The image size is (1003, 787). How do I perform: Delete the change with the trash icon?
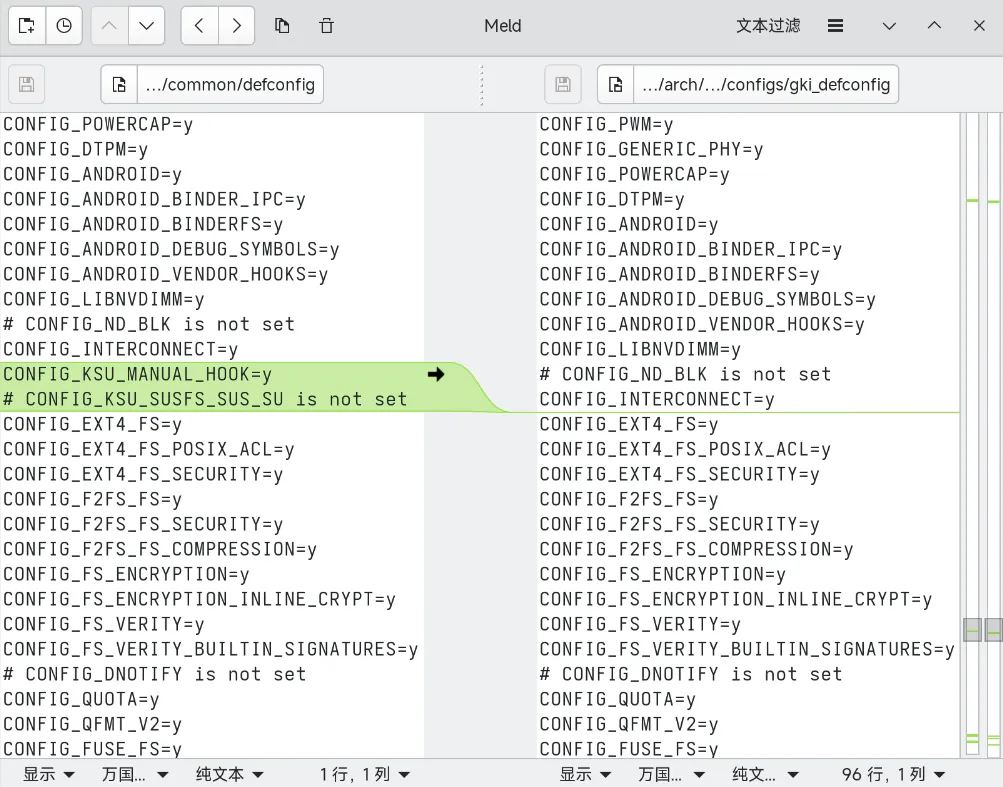(326, 26)
